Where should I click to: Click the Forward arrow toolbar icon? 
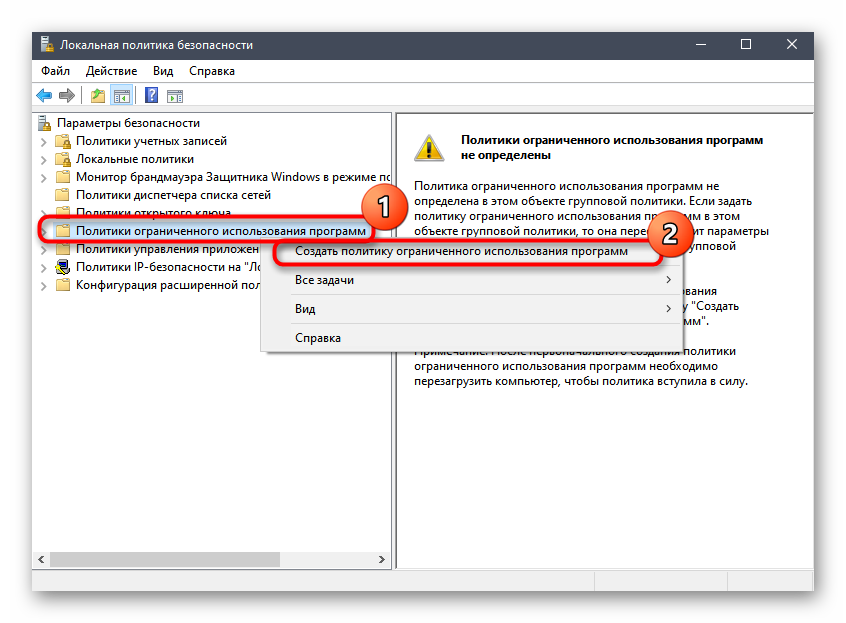point(67,96)
